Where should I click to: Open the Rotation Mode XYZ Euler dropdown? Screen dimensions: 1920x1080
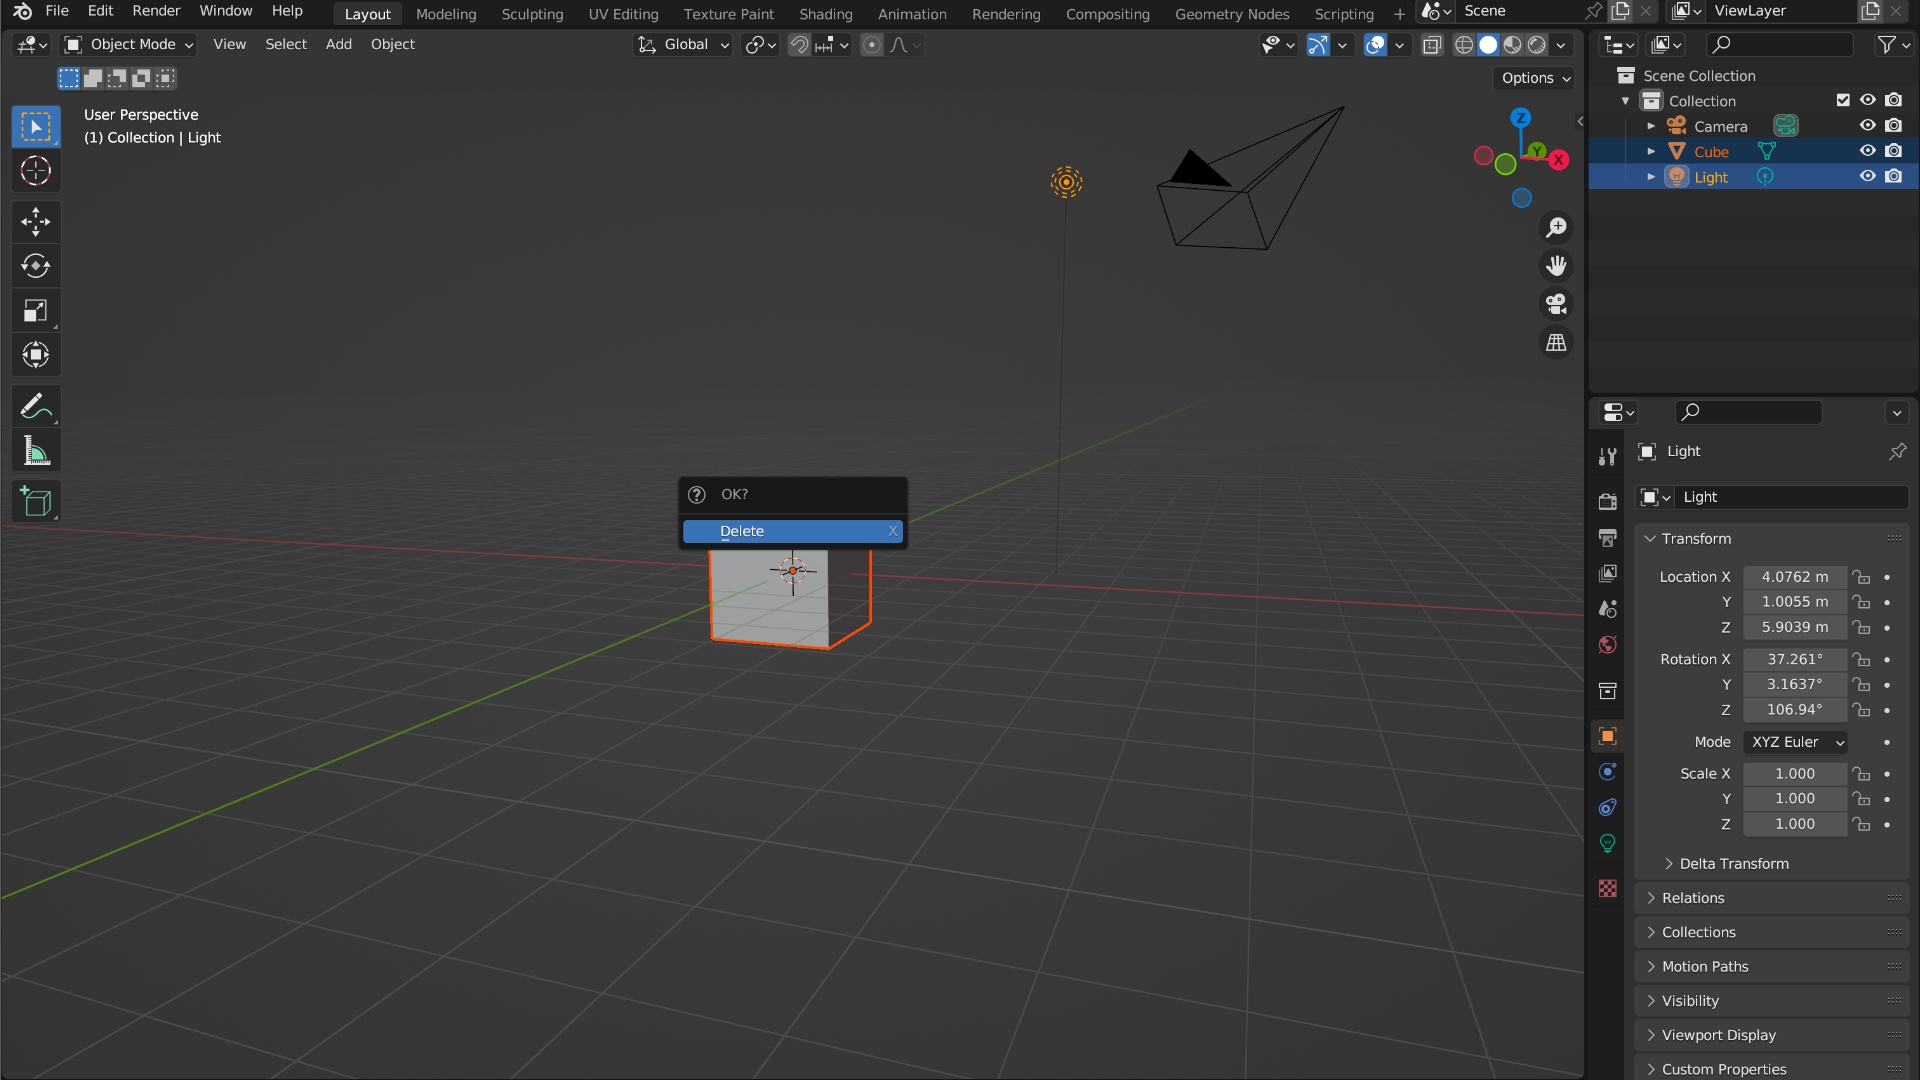click(x=1797, y=742)
